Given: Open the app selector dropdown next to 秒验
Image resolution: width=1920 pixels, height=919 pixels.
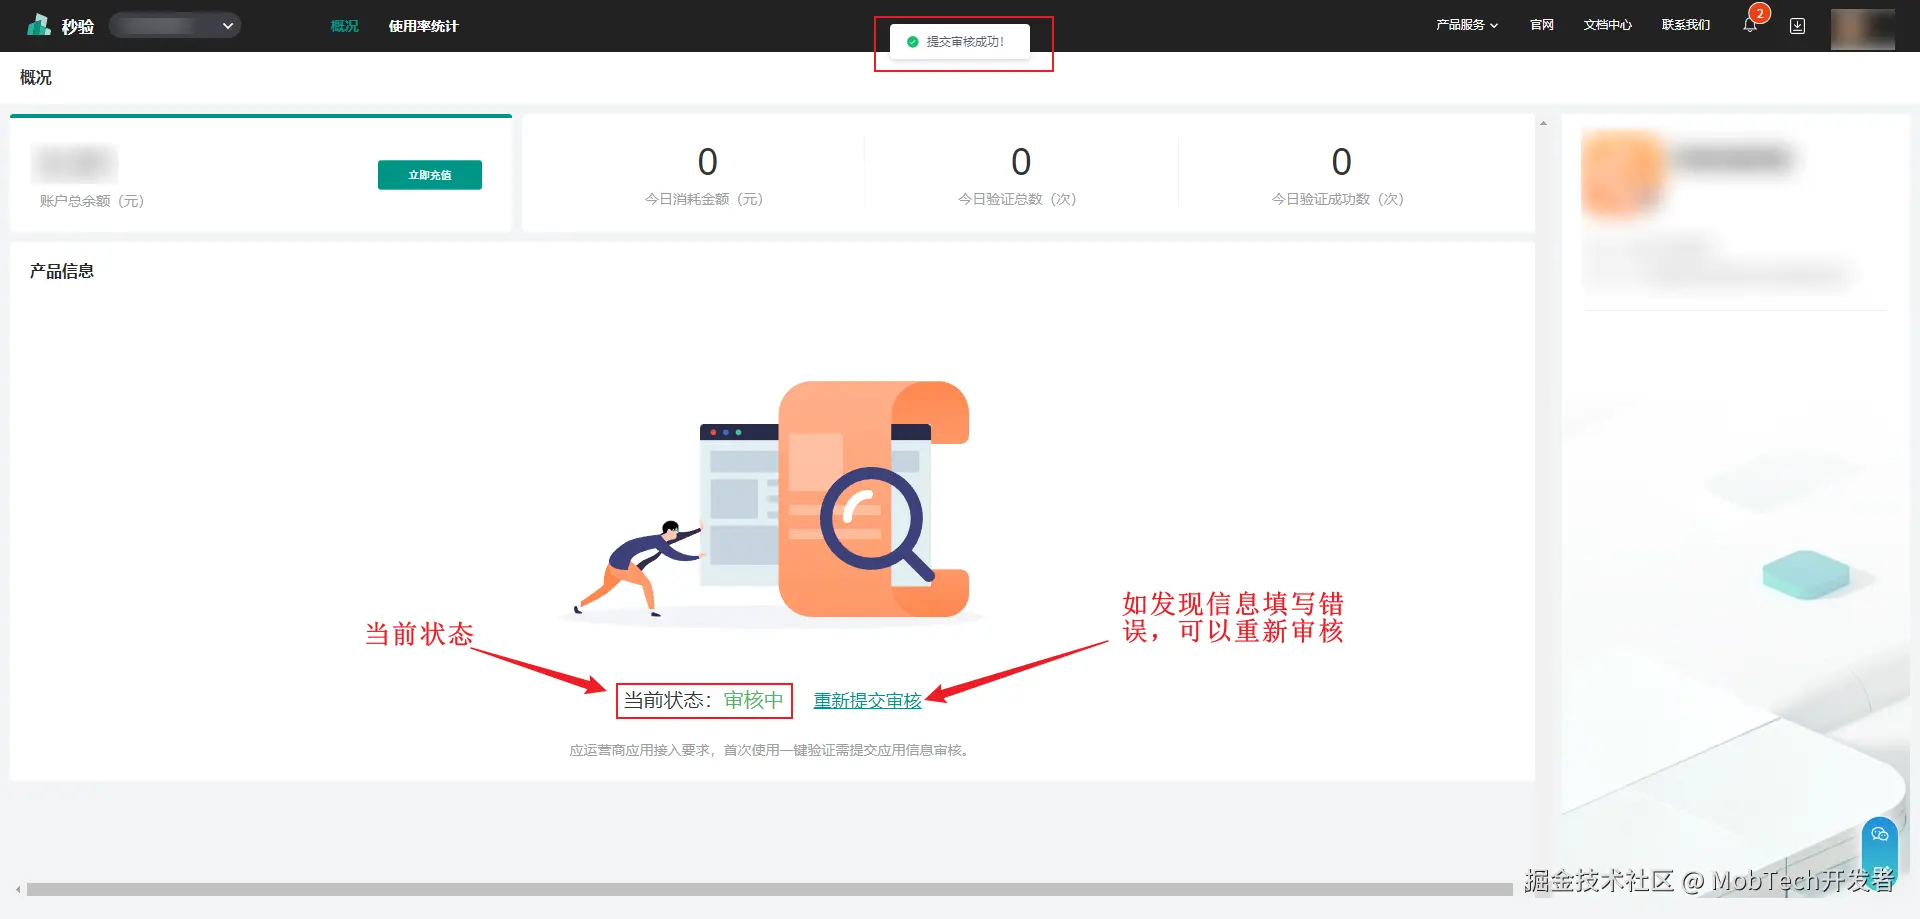Looking at the screenshot, I should click(175, 25).
